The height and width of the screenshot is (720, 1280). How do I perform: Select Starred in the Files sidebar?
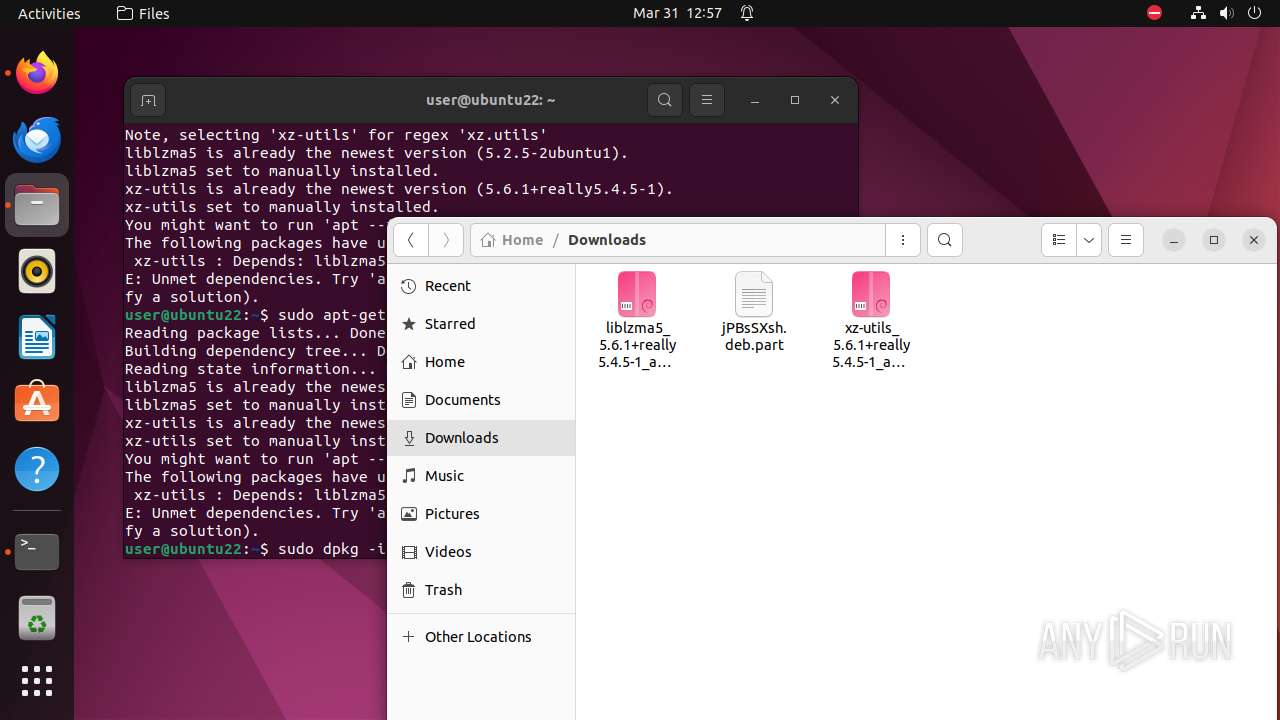(481, 324)
